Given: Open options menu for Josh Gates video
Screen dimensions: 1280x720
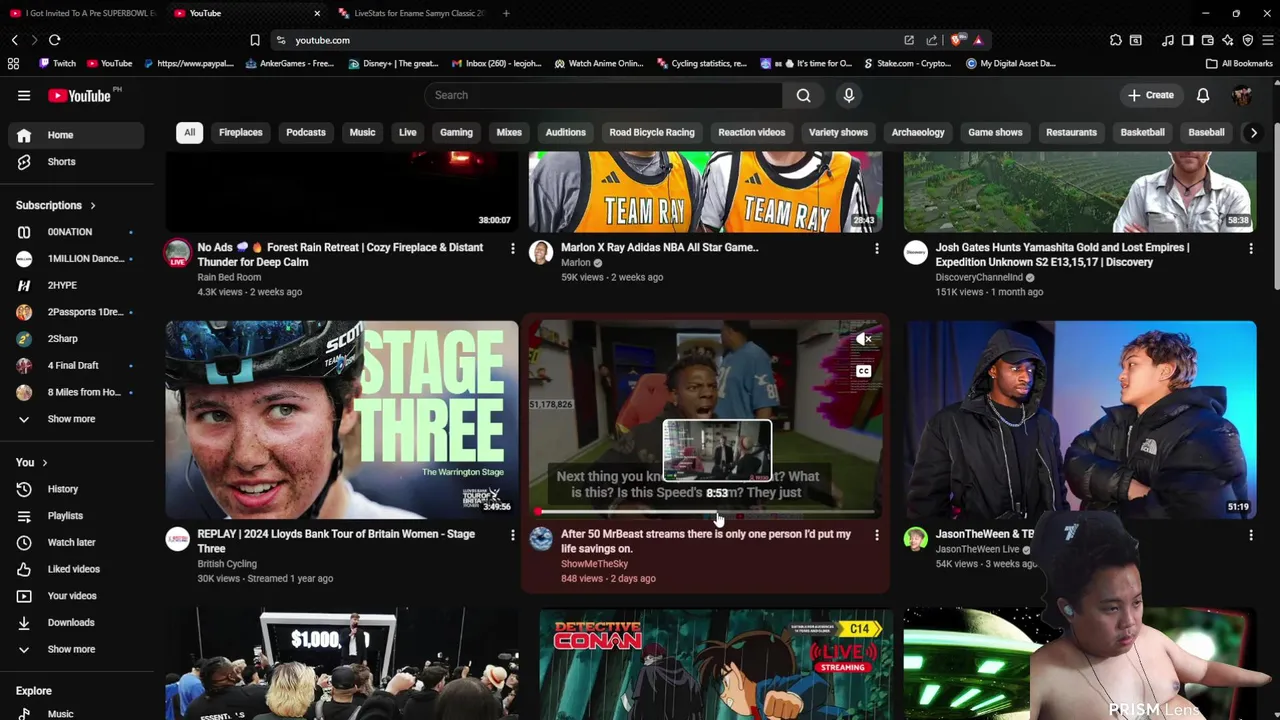Looking at the screenshot, I should pos(1251,248).
